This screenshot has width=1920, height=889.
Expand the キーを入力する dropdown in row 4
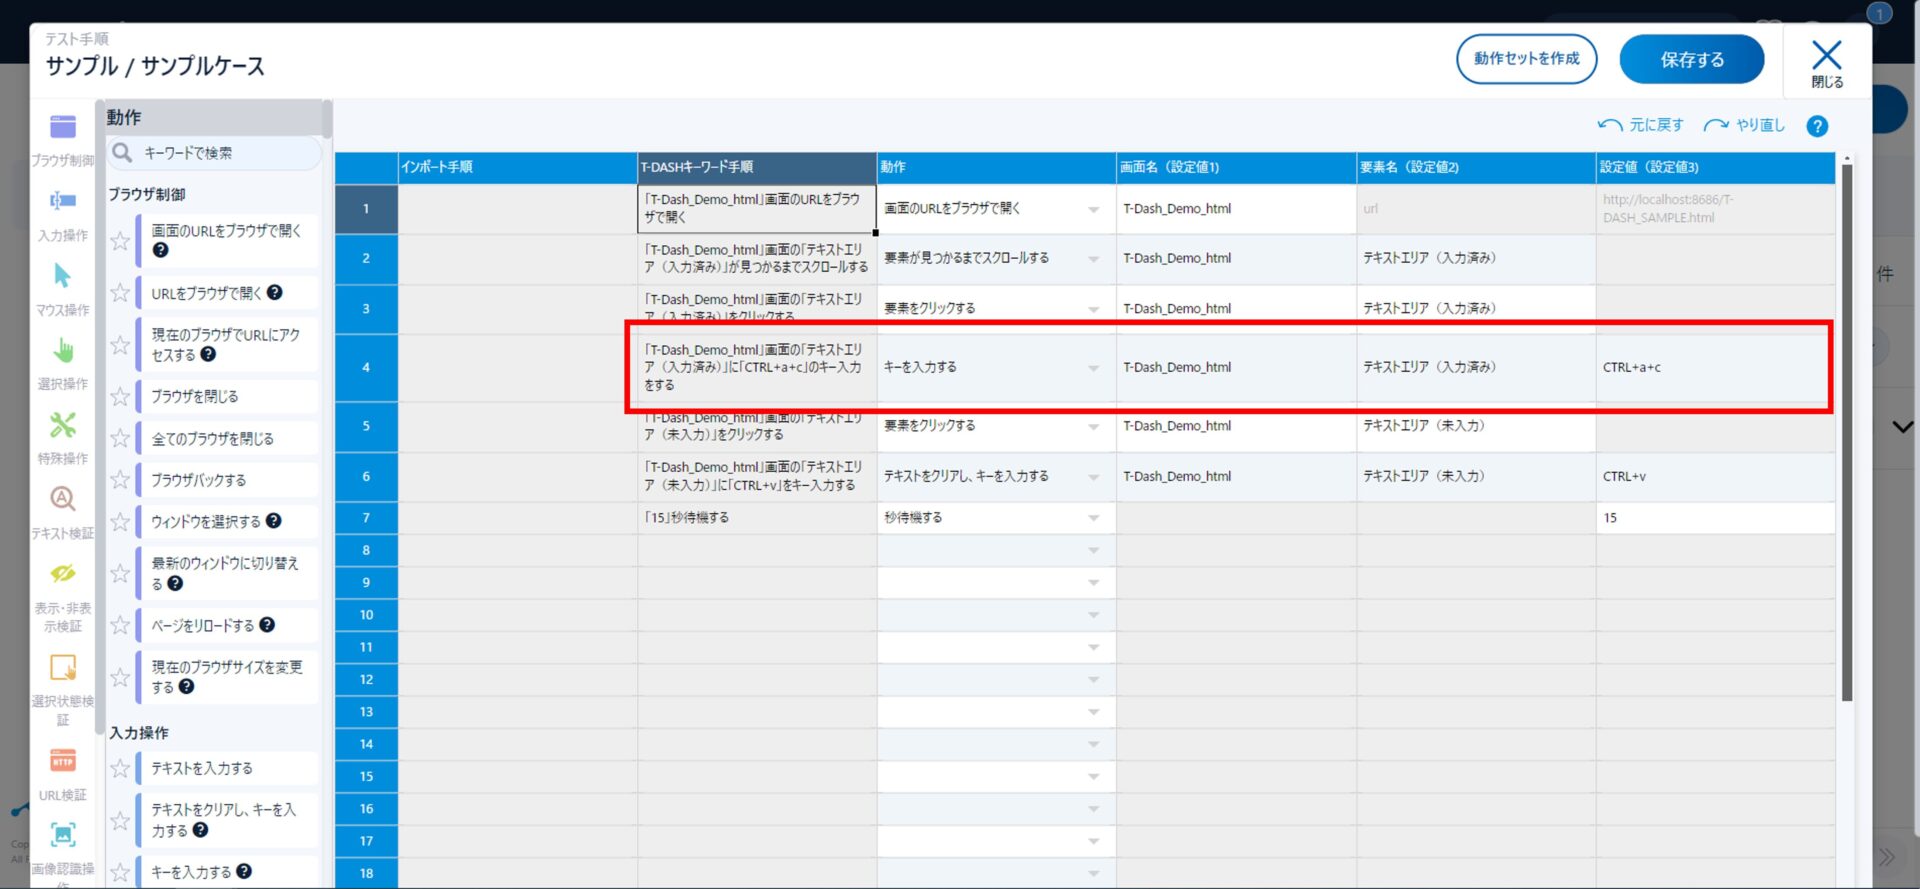pos(1093,368)
